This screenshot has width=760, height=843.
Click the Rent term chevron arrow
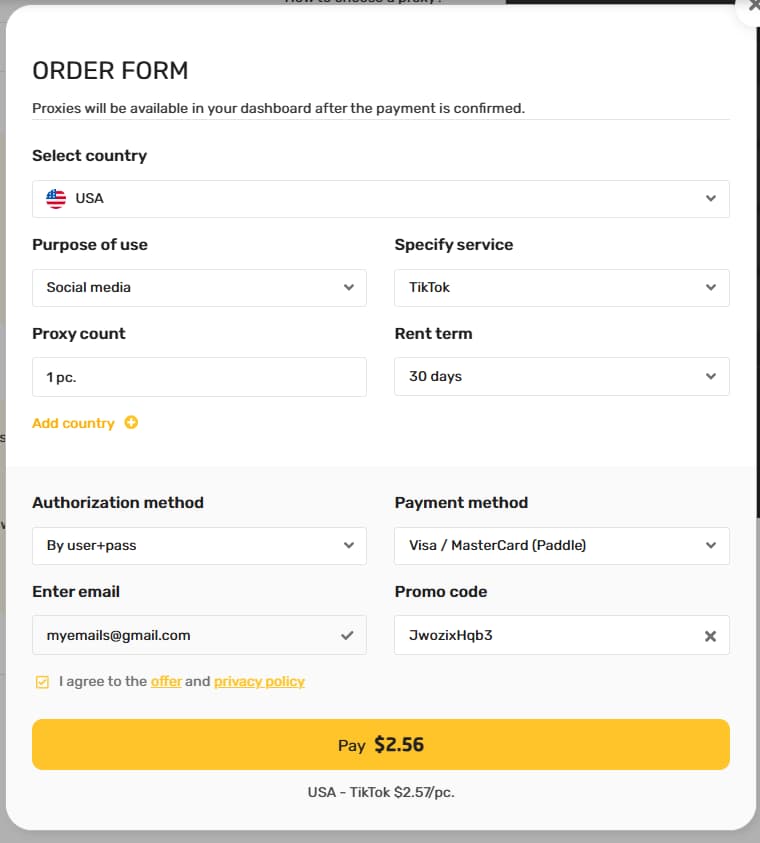point(710,377)
